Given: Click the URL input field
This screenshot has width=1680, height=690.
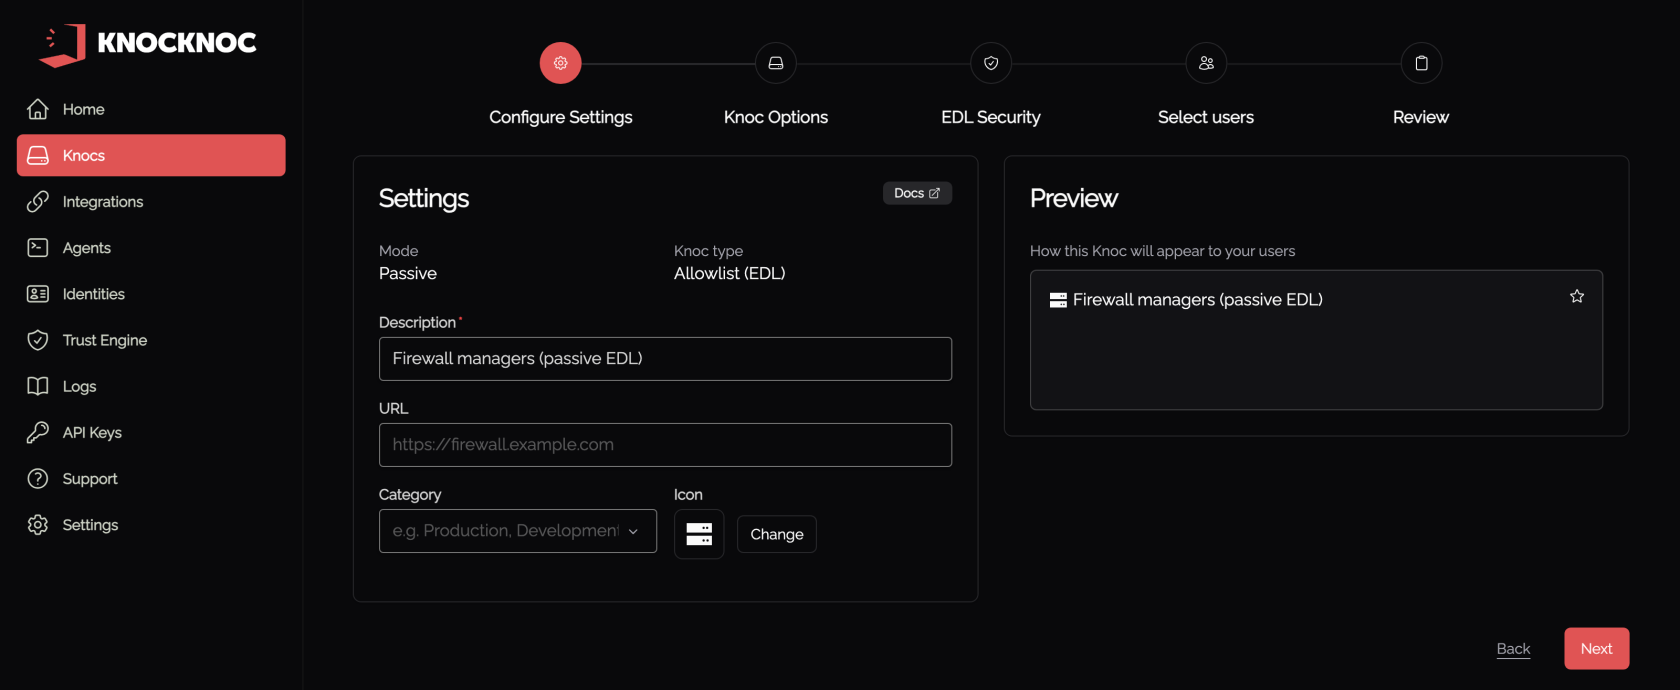Looking at the screenshot, I should (665, 445).
